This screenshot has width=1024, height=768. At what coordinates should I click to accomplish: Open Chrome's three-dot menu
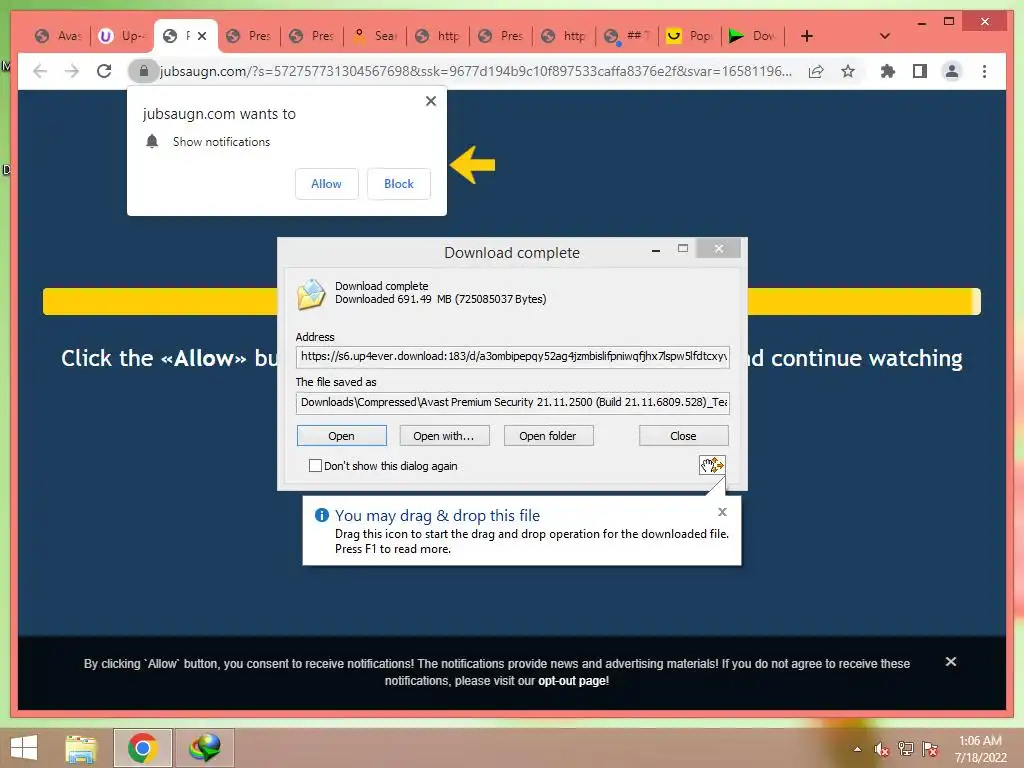pos(984,71)
